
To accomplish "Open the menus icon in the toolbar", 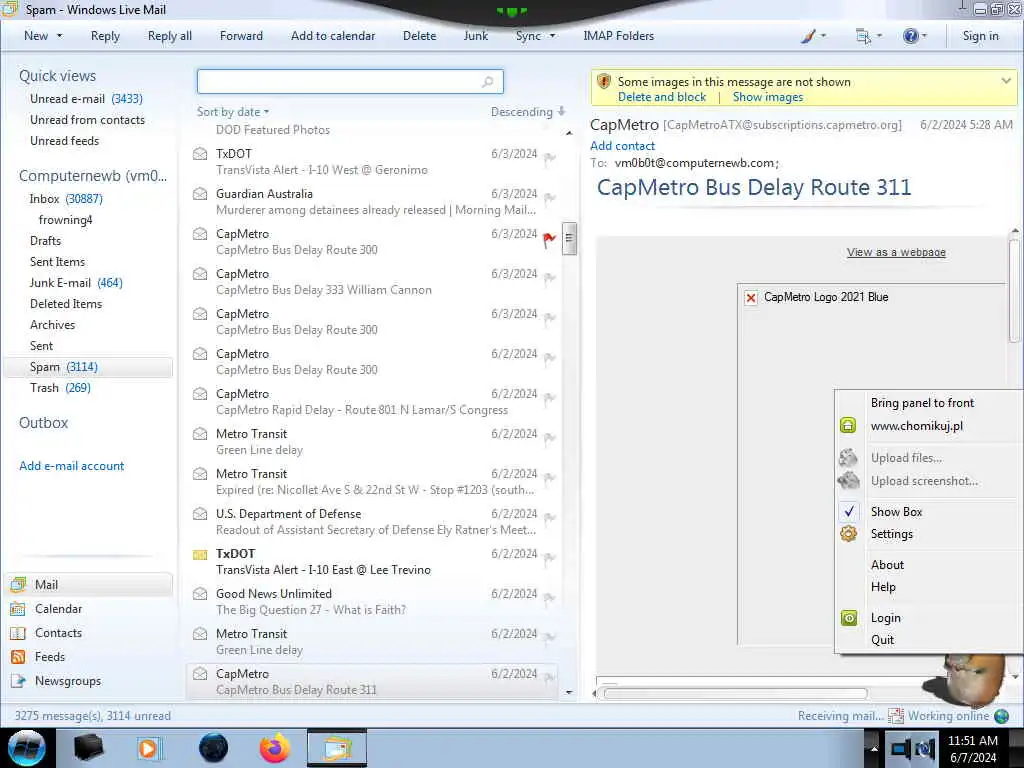I will point(863,36).
